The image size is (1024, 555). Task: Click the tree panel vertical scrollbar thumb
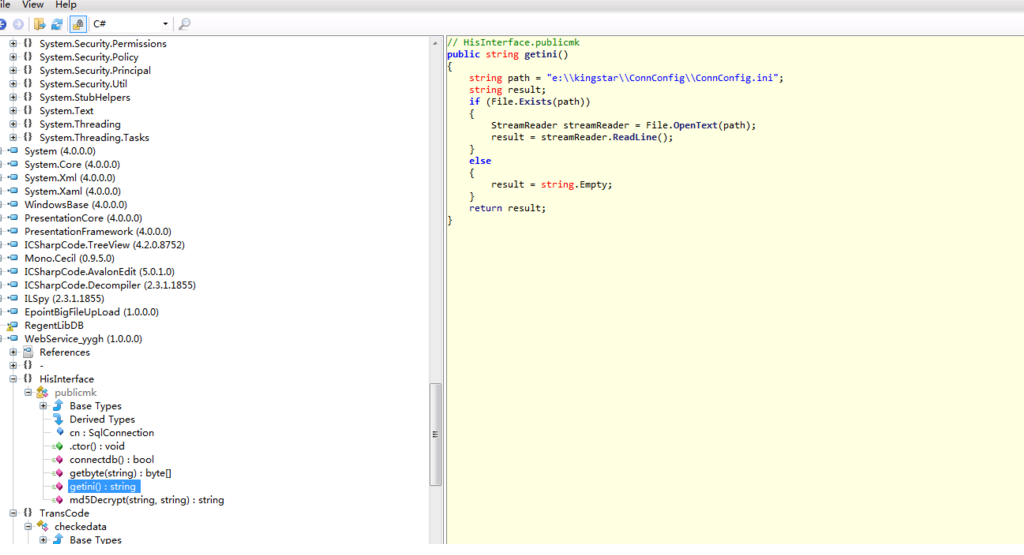pos(435,435)
